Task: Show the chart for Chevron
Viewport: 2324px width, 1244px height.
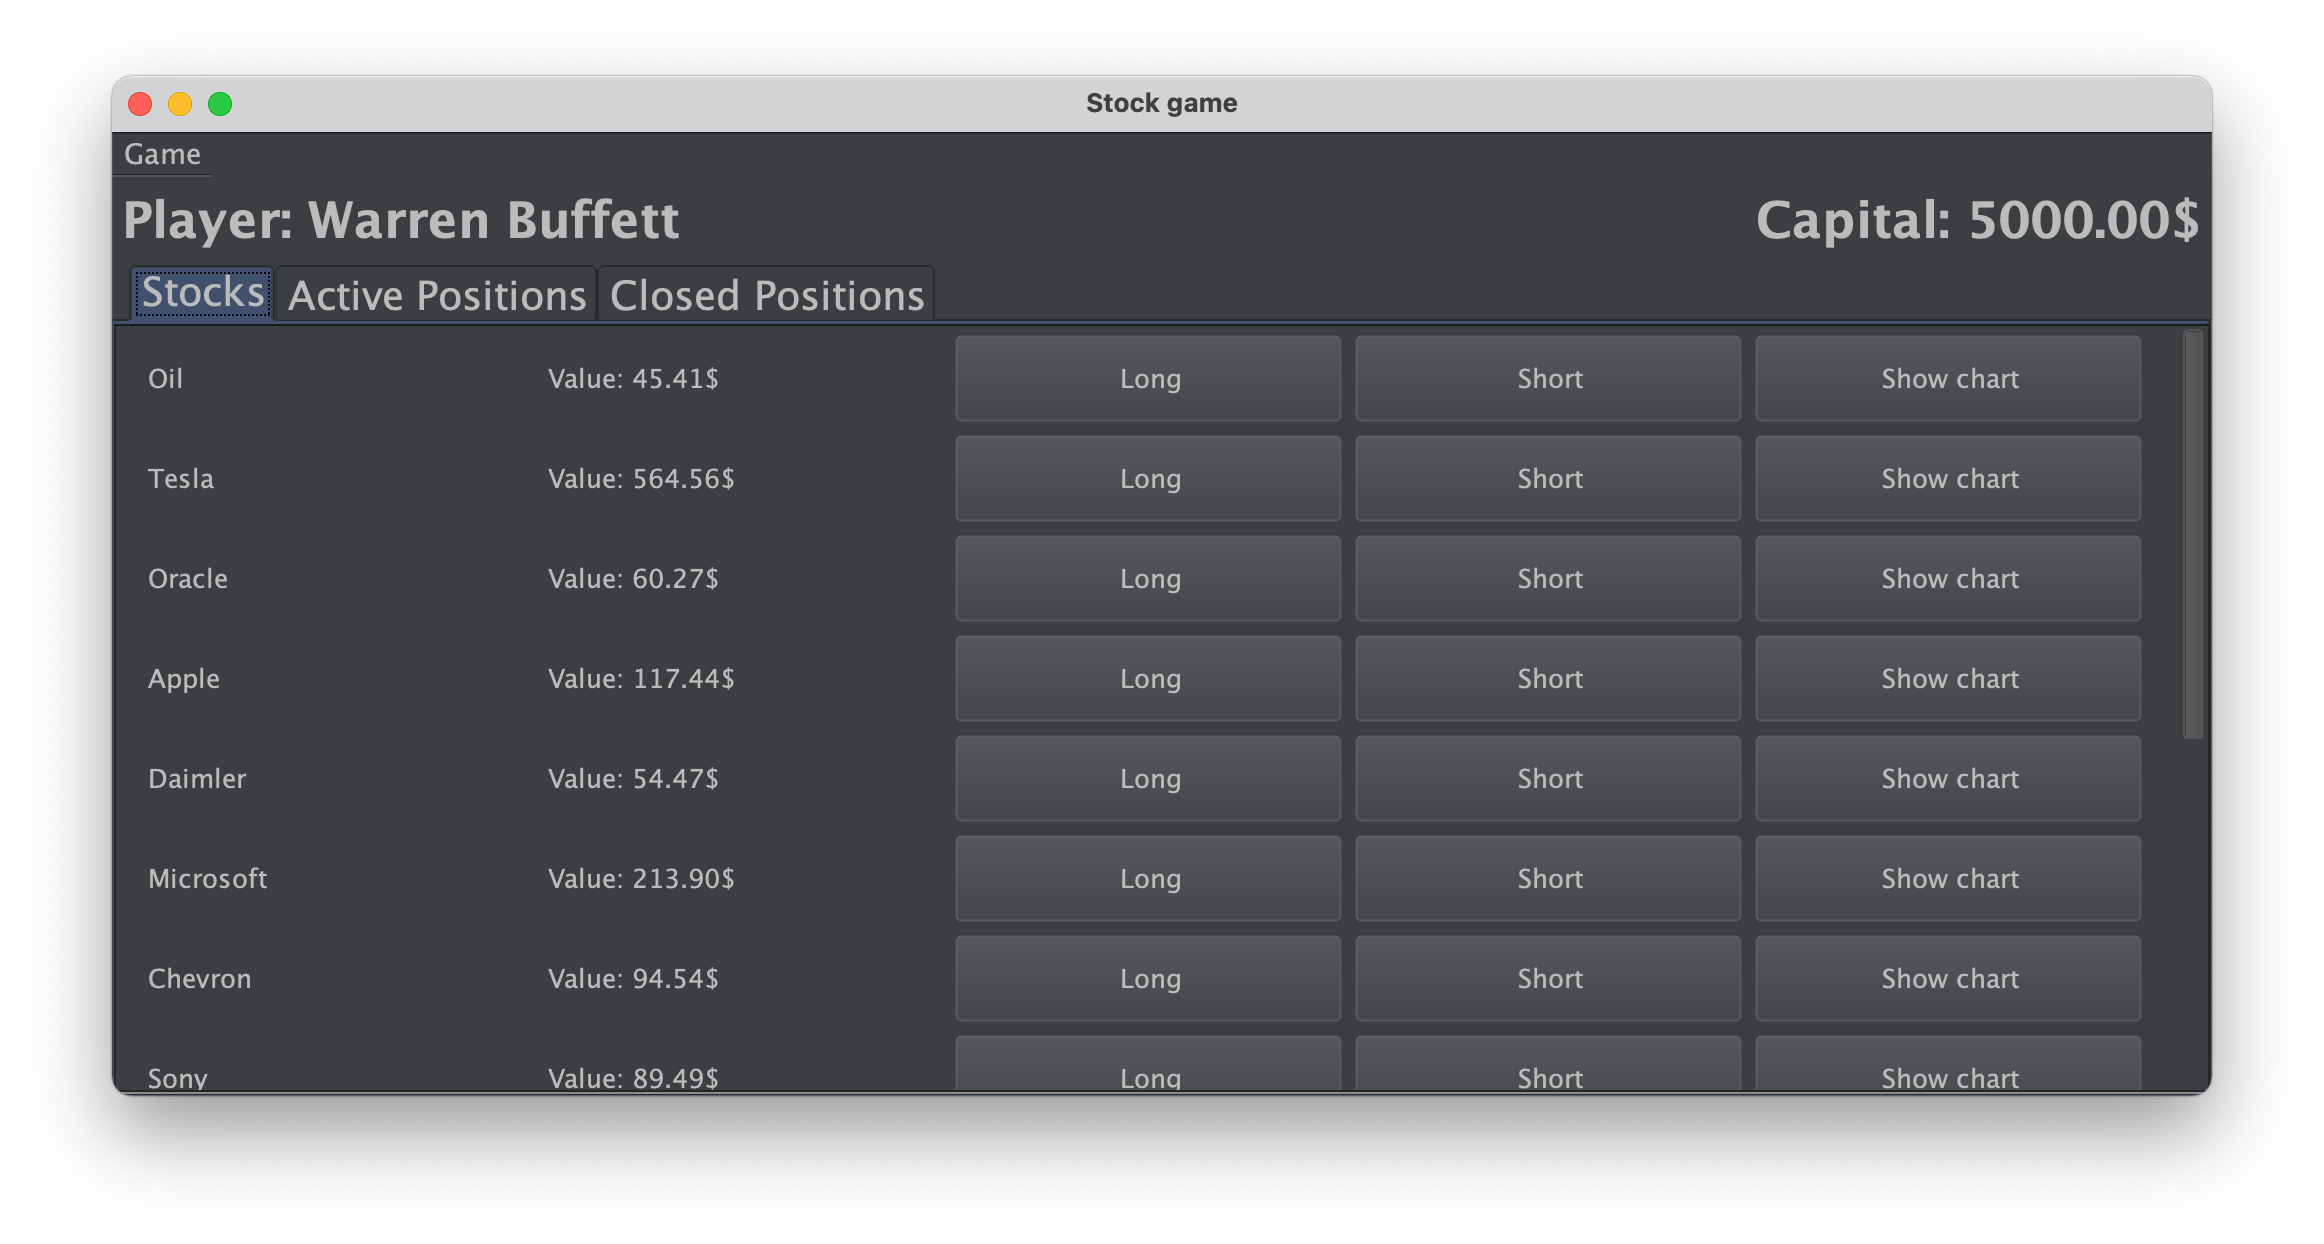Action: tap(1948, 978)
